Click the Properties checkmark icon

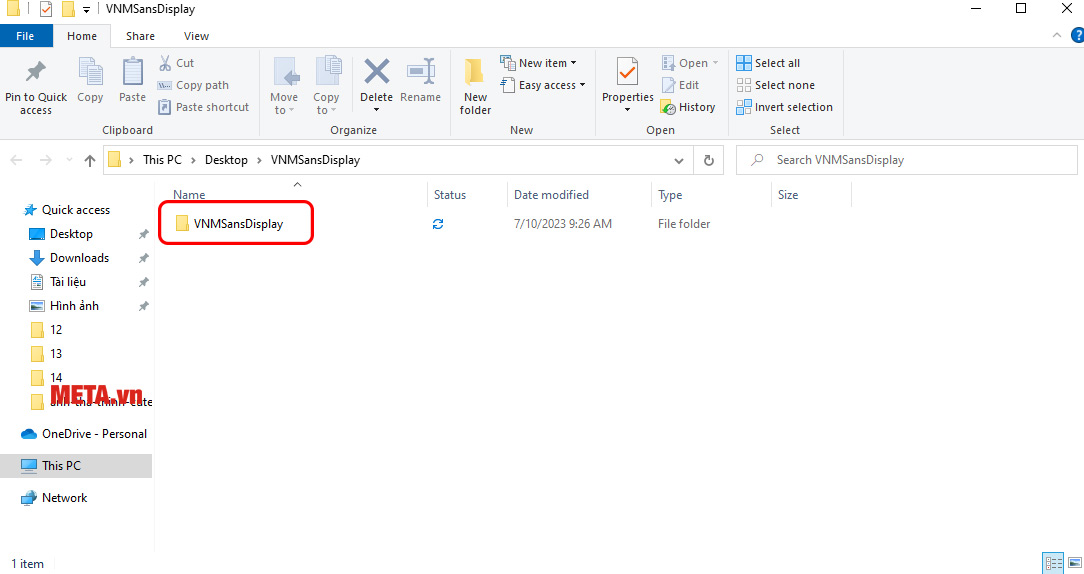[627, 72]
